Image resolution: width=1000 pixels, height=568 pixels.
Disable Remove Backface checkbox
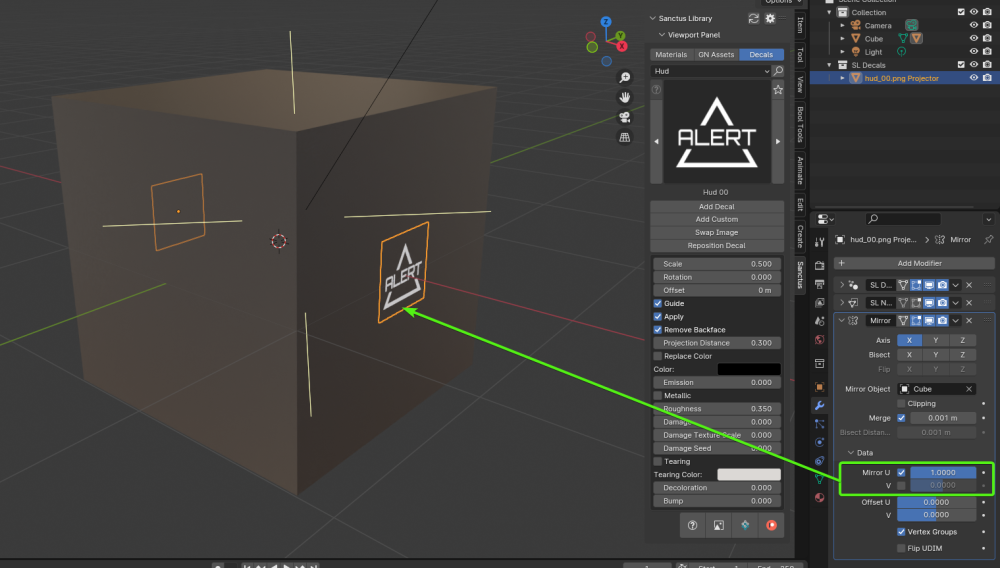658,330
